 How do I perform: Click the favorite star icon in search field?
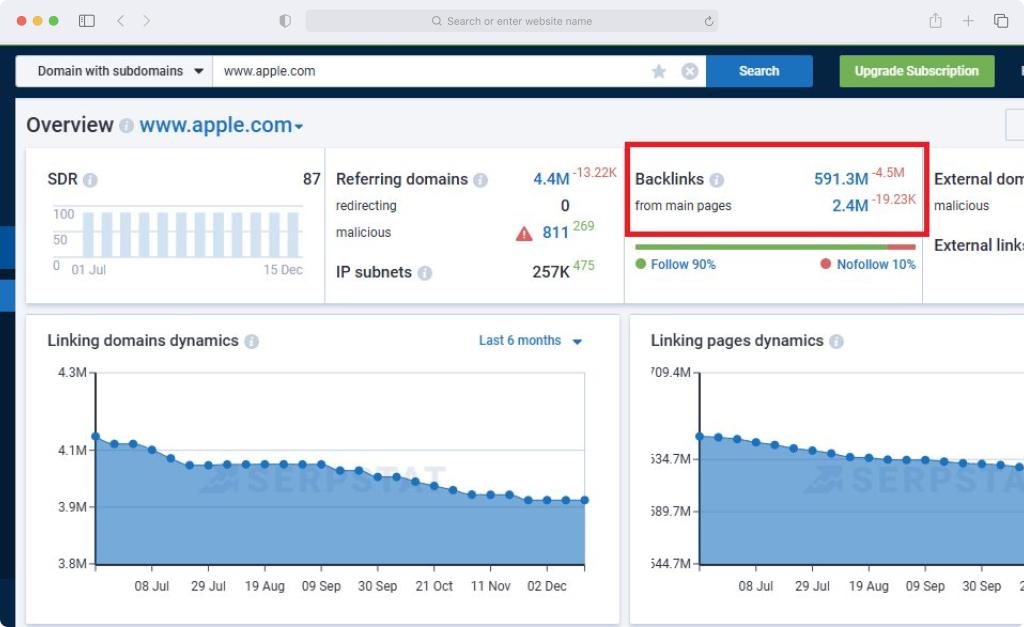659,71
